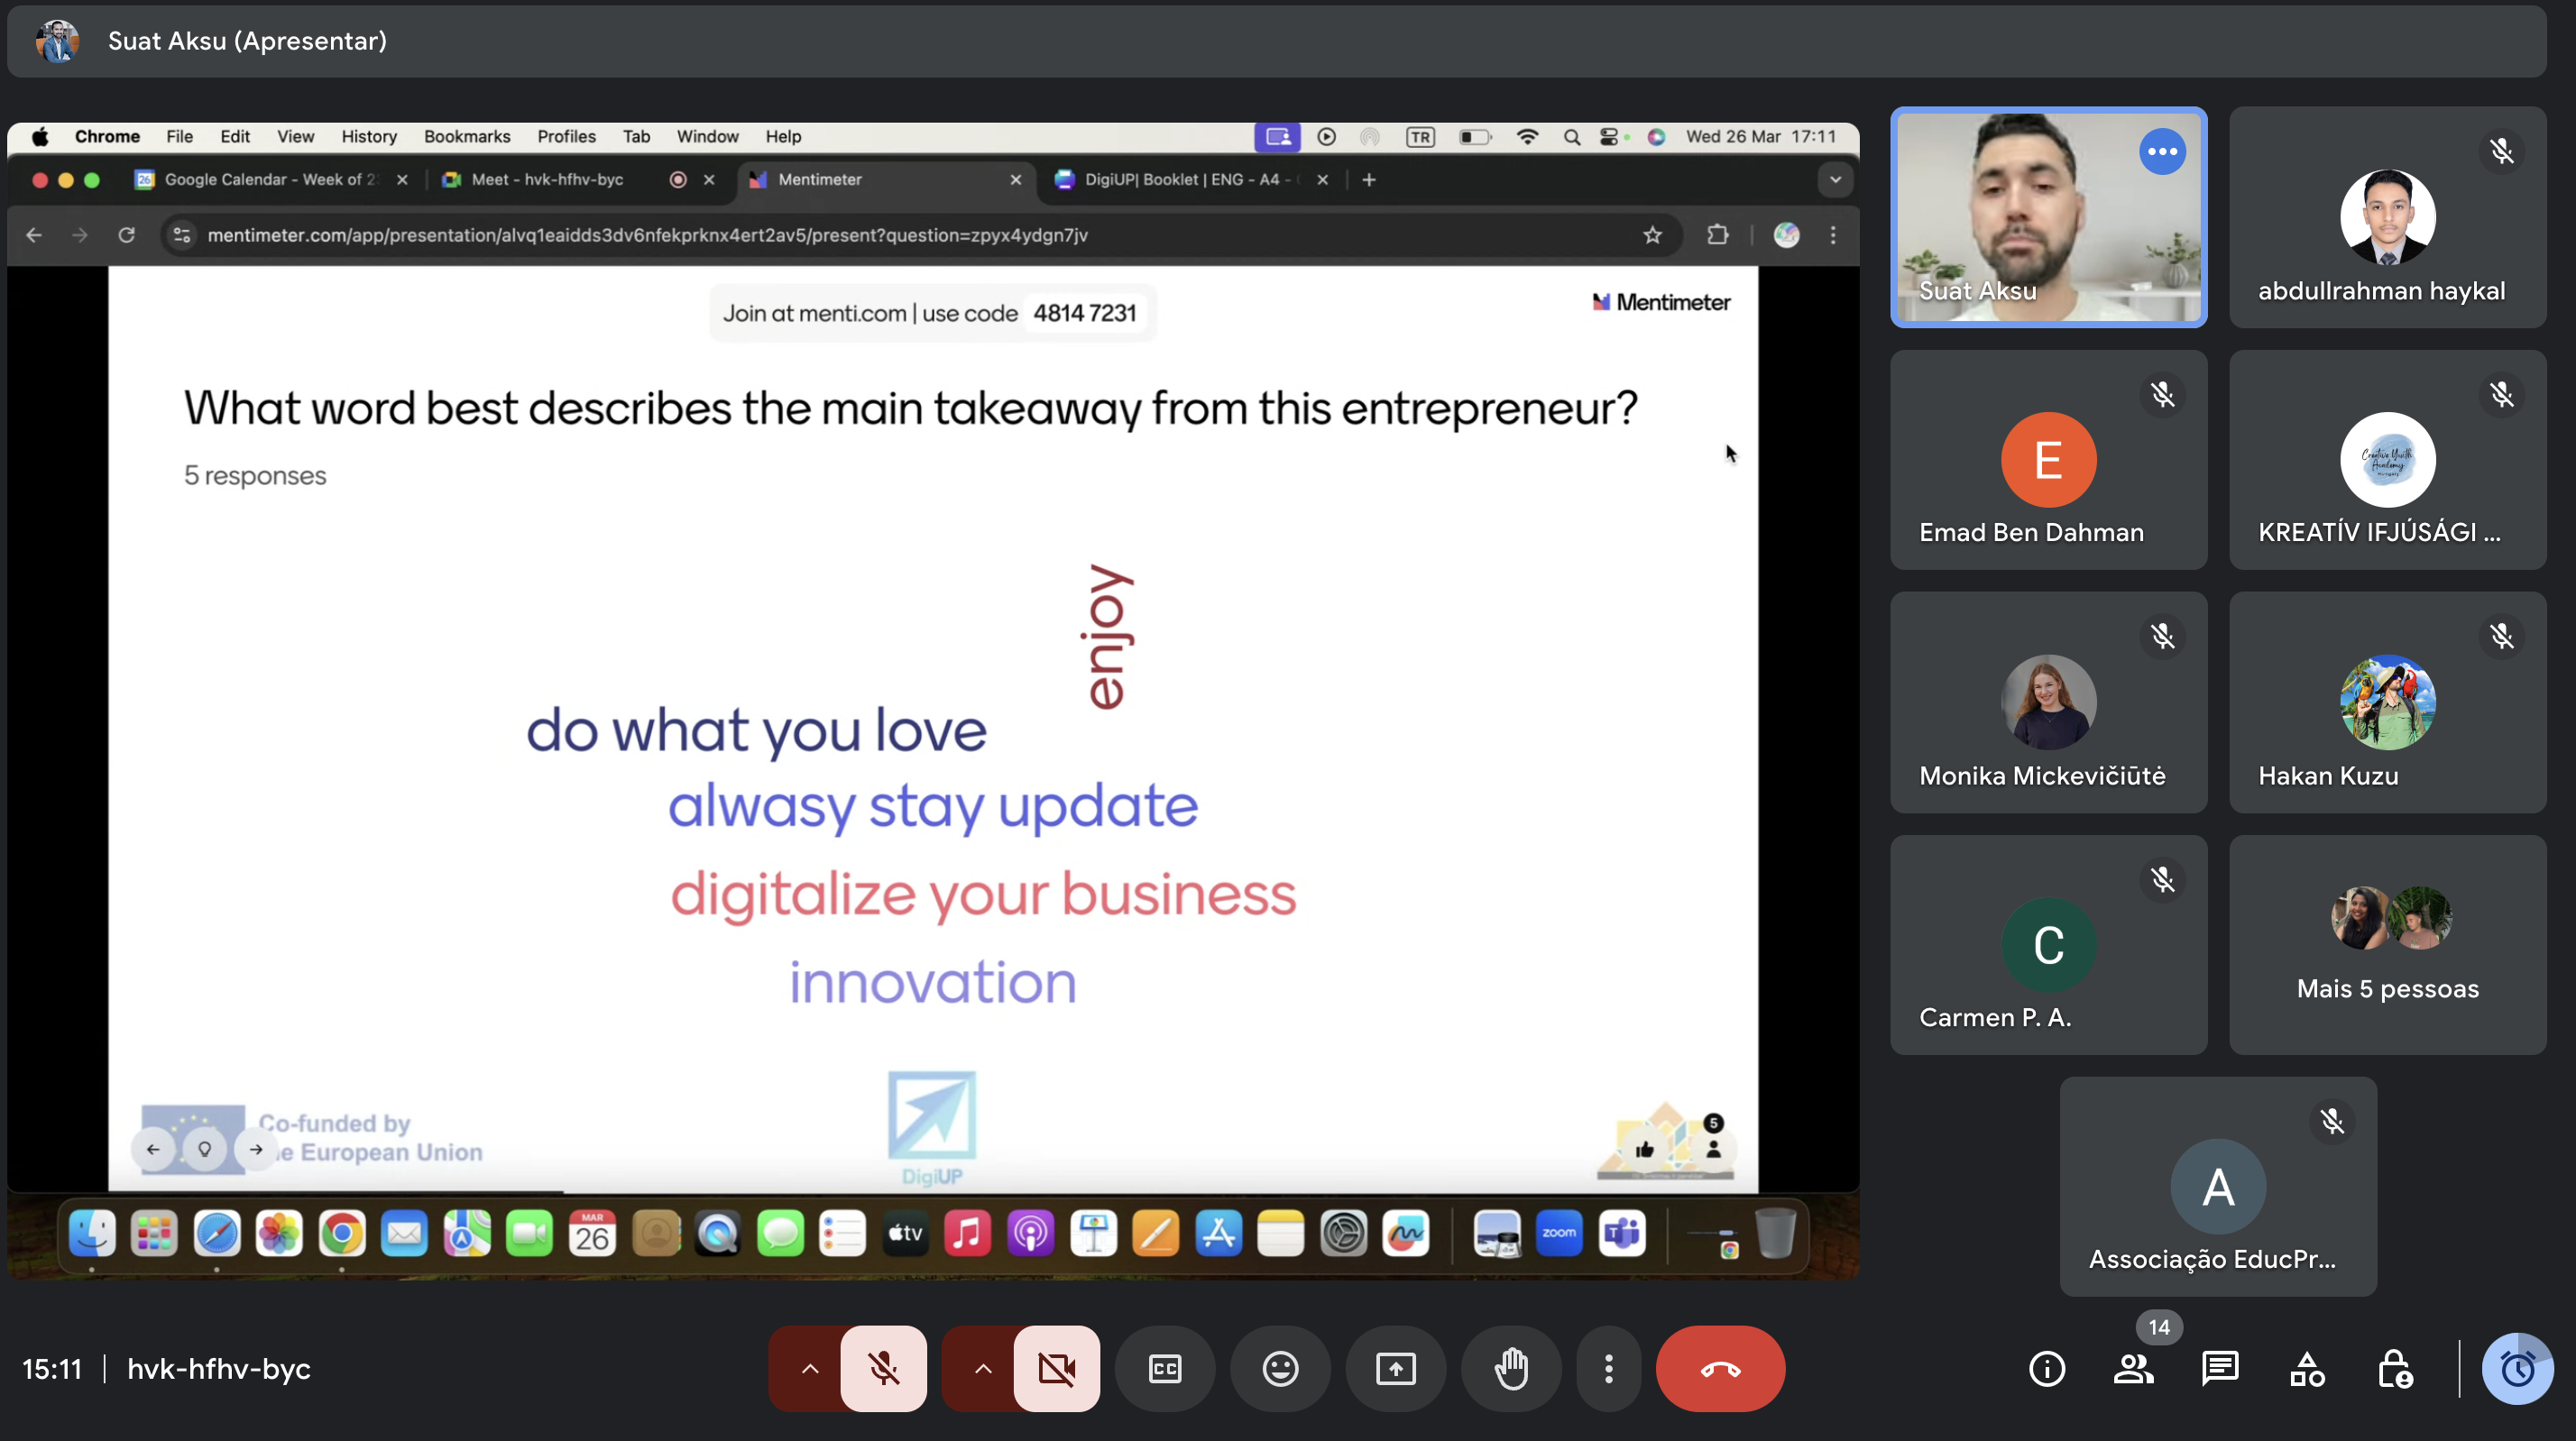Go to next Mentimeter slide arrow
2576x1441 pixels.
pyautogui.click(x=256, y=1149)
